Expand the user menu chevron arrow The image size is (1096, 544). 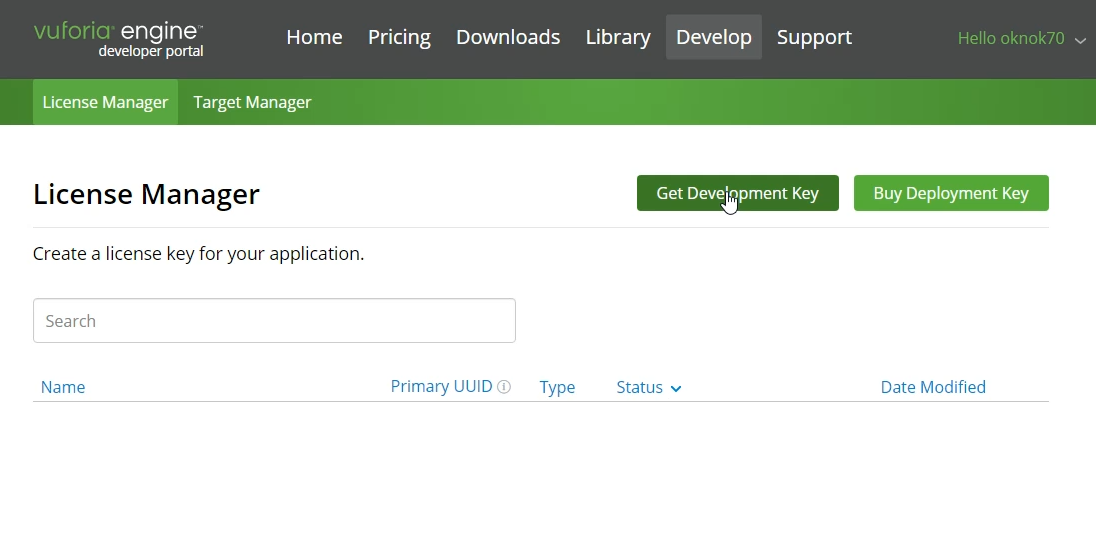[x=1080, y=41]
